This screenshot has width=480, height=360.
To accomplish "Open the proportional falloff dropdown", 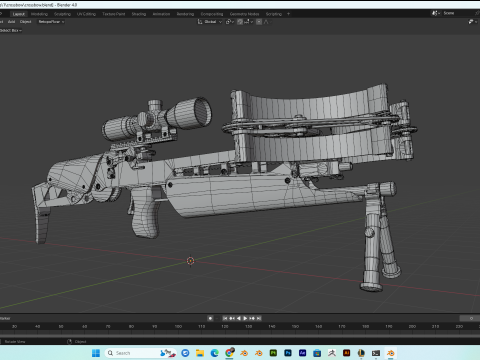I will [267, 22].
